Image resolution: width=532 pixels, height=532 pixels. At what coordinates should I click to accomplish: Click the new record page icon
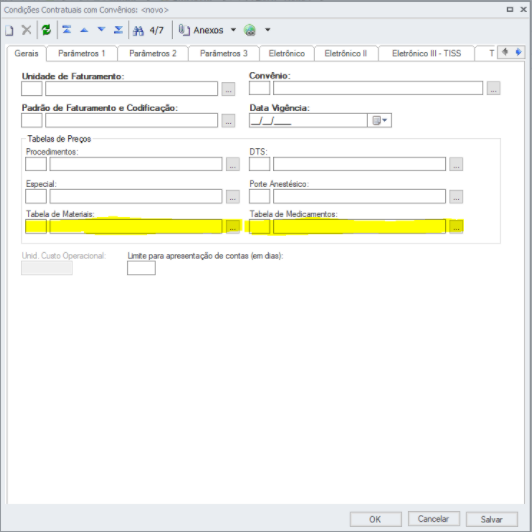click(9, 31)
